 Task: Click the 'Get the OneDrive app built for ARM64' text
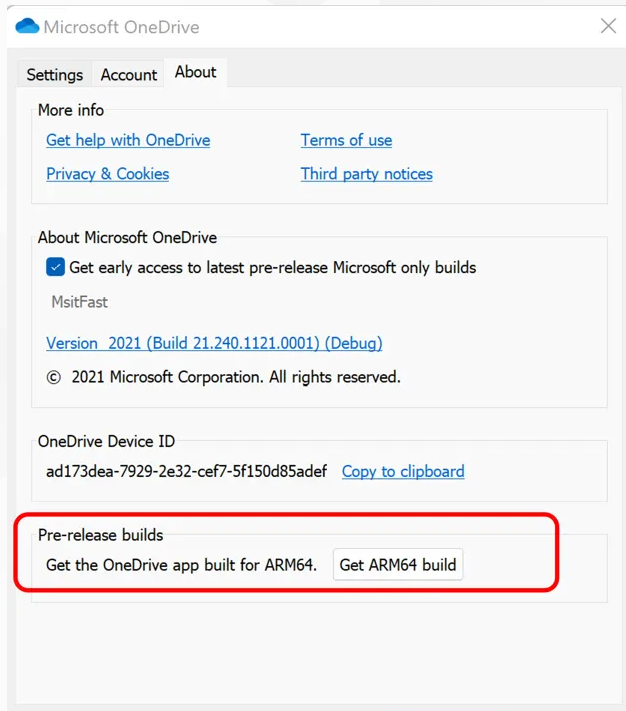(x=181, y=565)
